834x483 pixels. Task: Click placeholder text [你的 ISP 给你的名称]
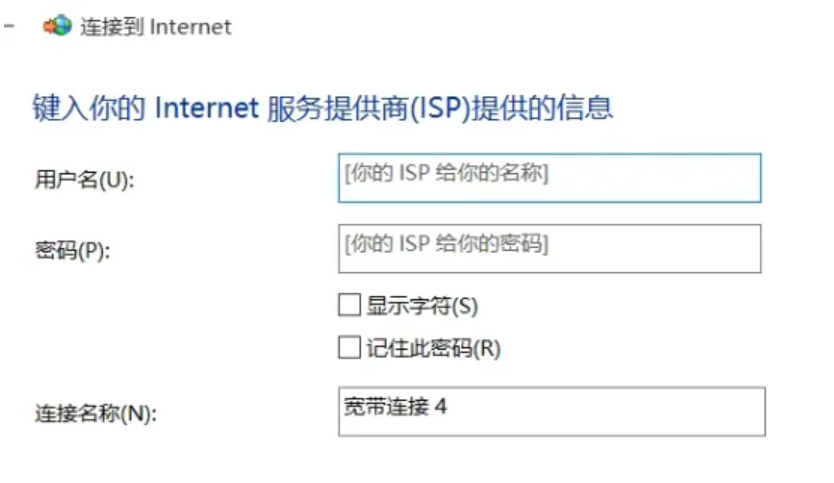click(x=446, y=173)
